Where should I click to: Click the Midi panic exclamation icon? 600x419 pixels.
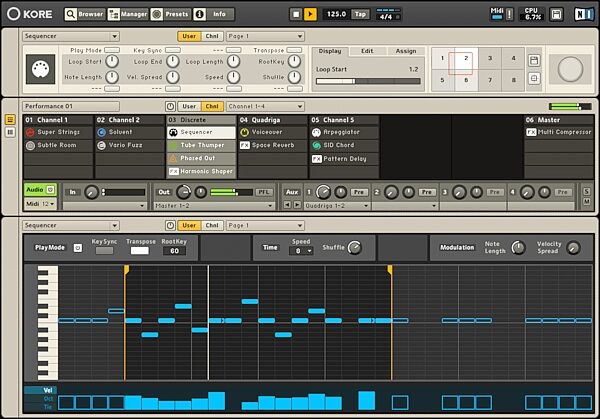pos(509,14)
